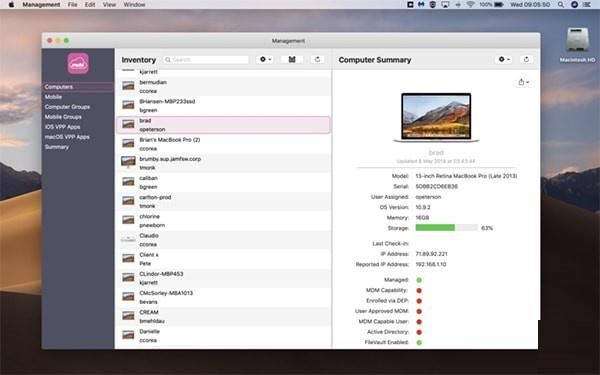
Task: Open the Computer Summary gear dropdown
Action: [504, 59]
